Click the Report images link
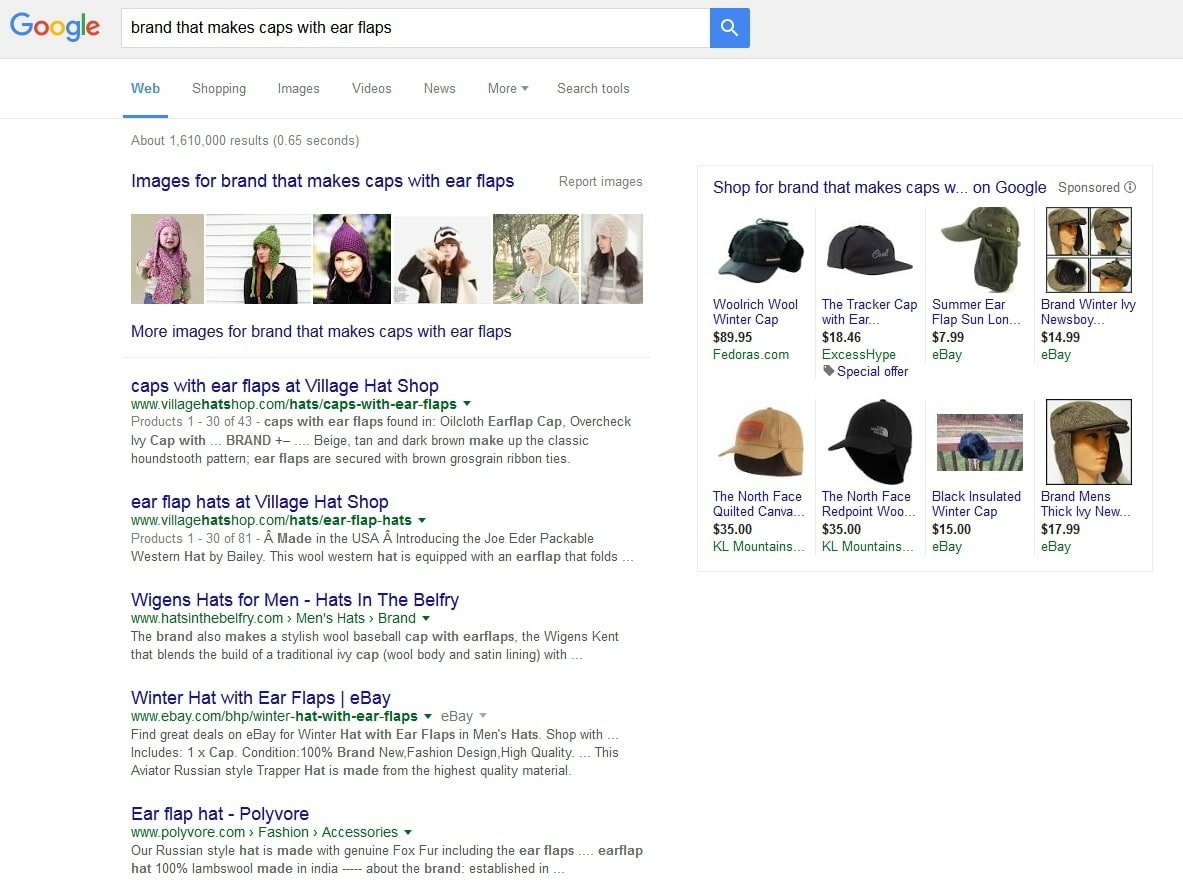Screen dimensions: 1183x884 601,182
